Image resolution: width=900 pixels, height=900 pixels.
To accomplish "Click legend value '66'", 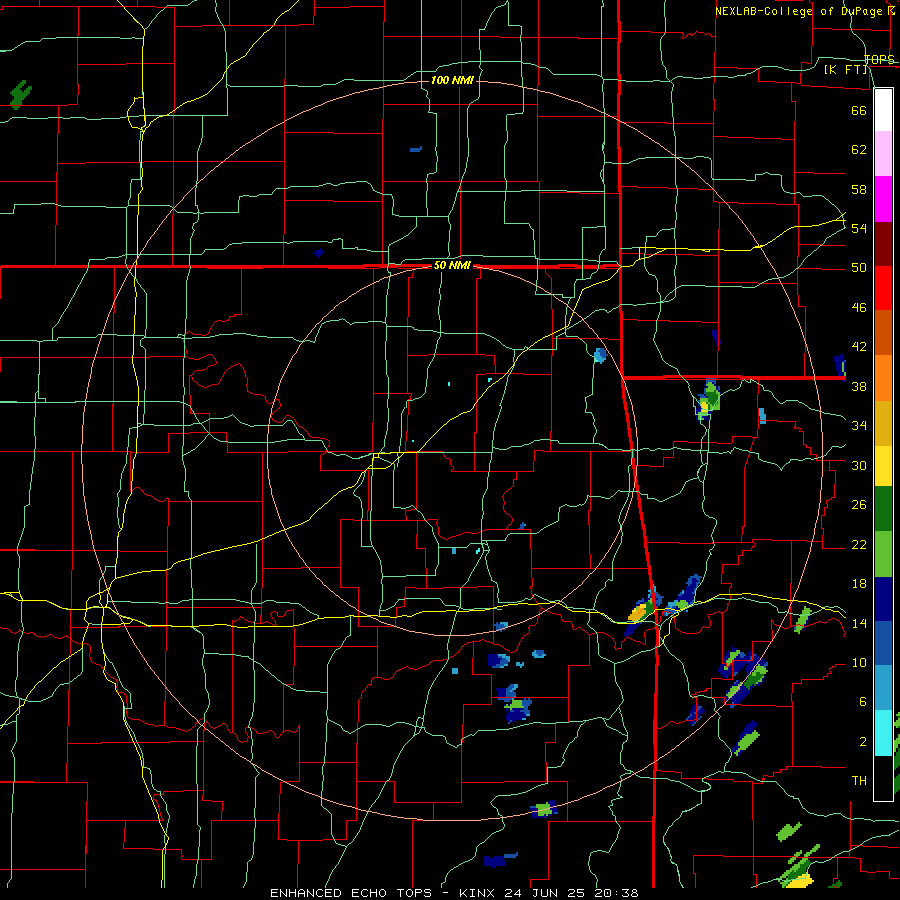I will pos(859,110).
